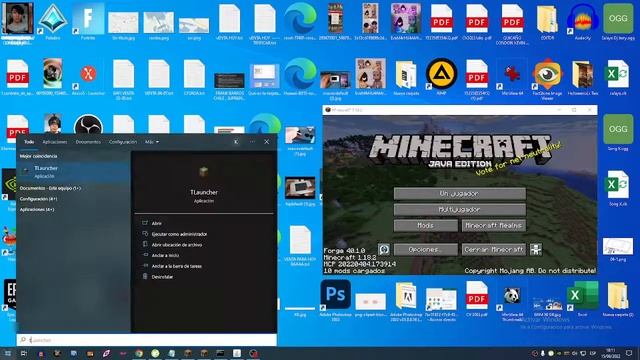Open the search panel options ellipsis
The image size is (640, 360).
252,142
